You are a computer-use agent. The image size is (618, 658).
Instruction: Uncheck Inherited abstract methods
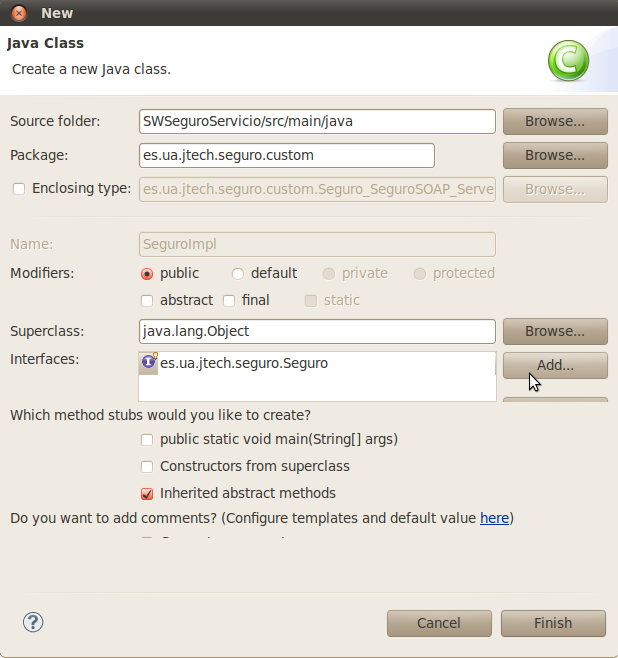pyautogui.click(x=147, y=494)
